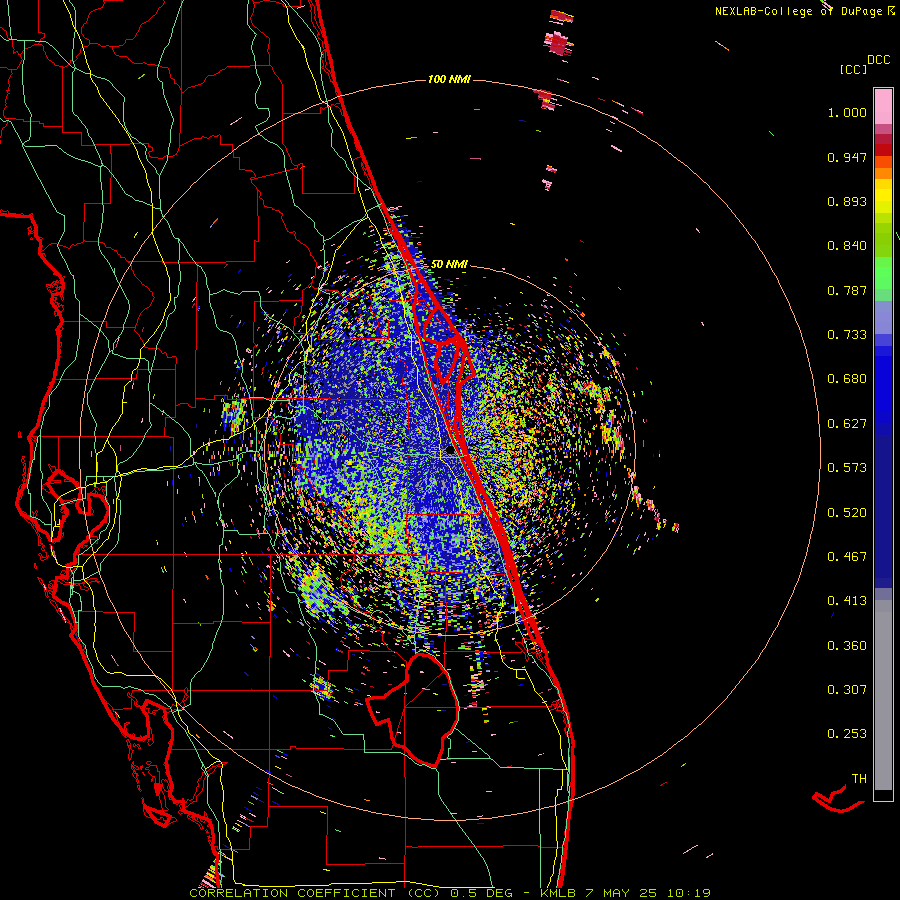This screenshot has height=900, width=900.
Task: Select the 1.000 scale value
Action: pyautogui.click(x=847, y=112)
